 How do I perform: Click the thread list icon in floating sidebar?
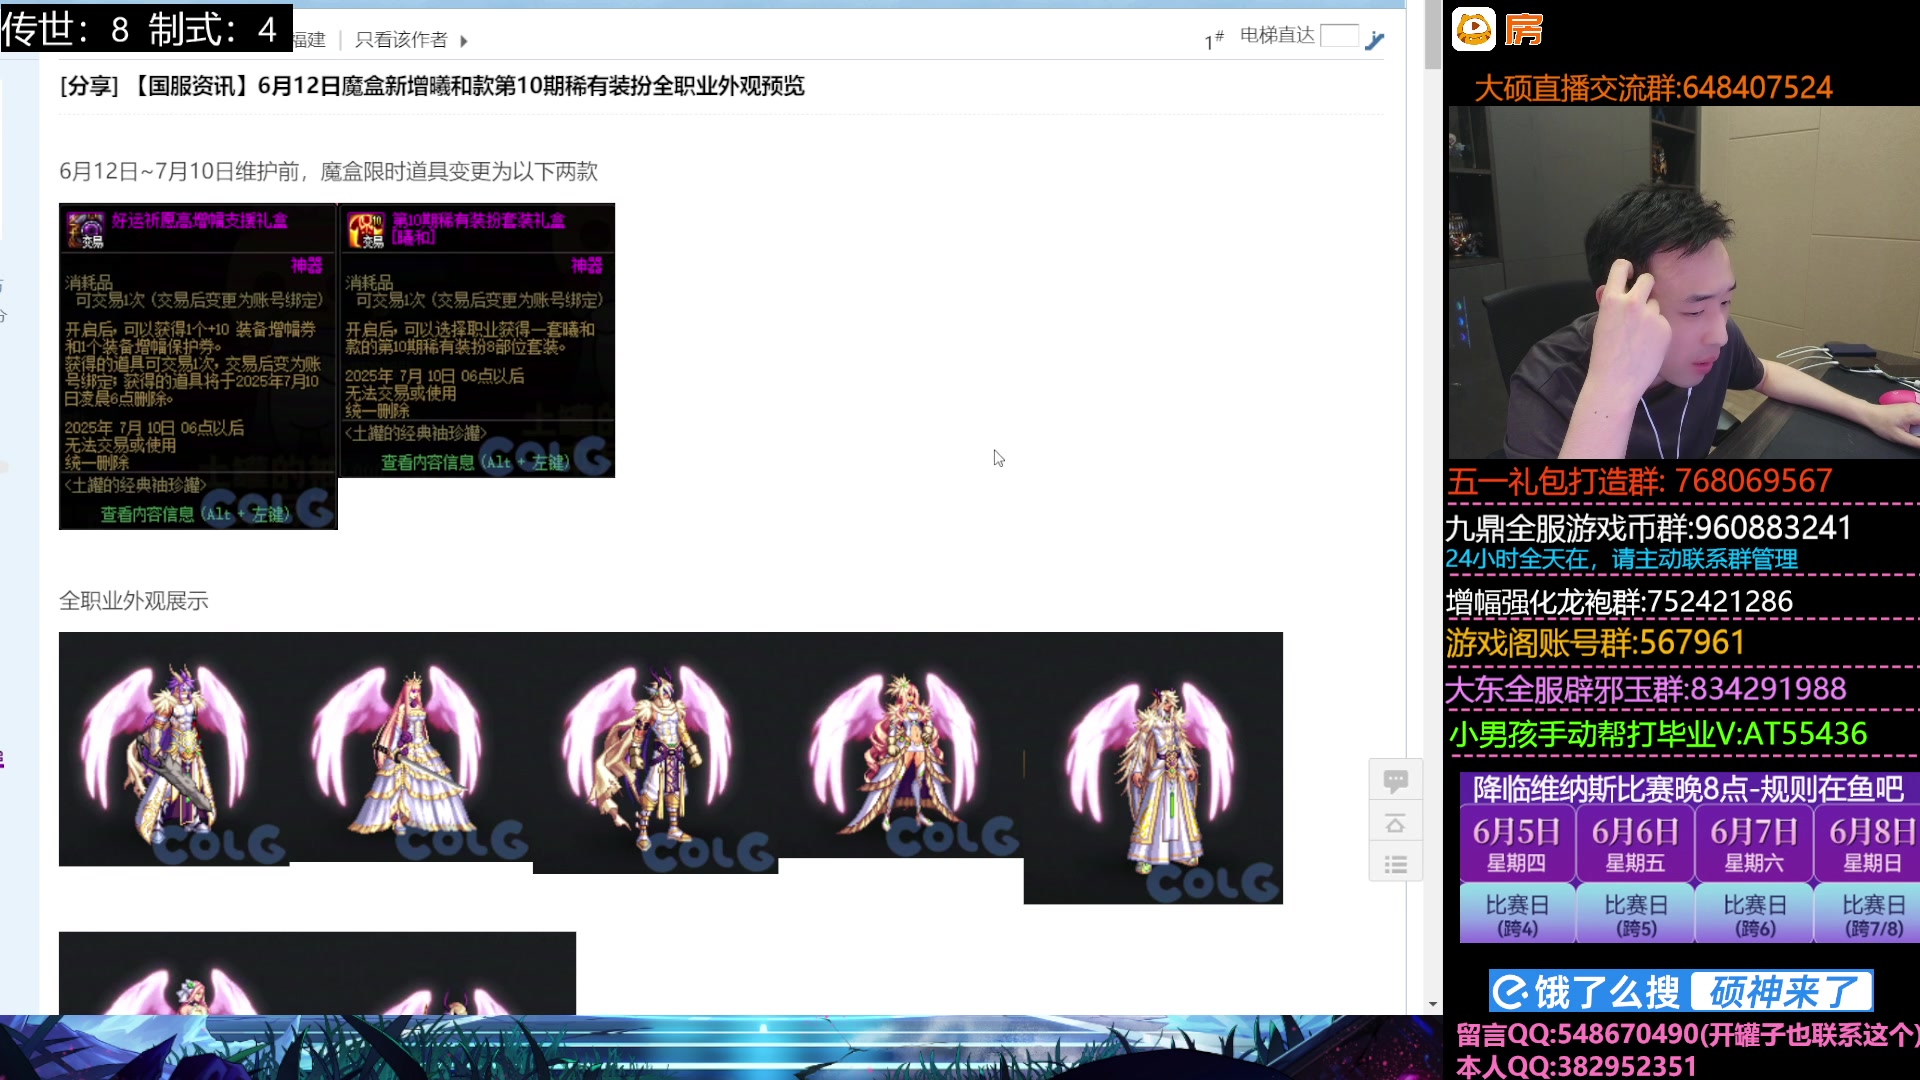tap(1395, 864)
